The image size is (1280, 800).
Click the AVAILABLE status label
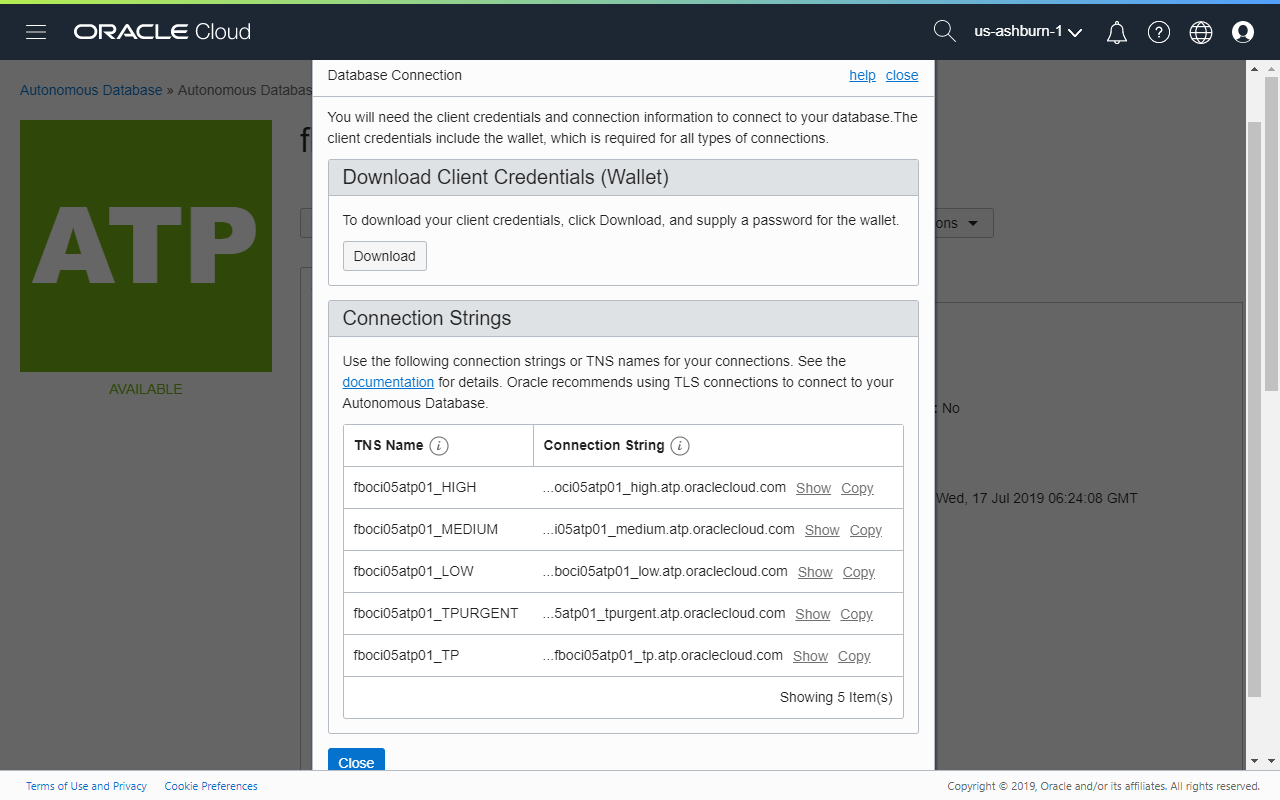point(146,389)
